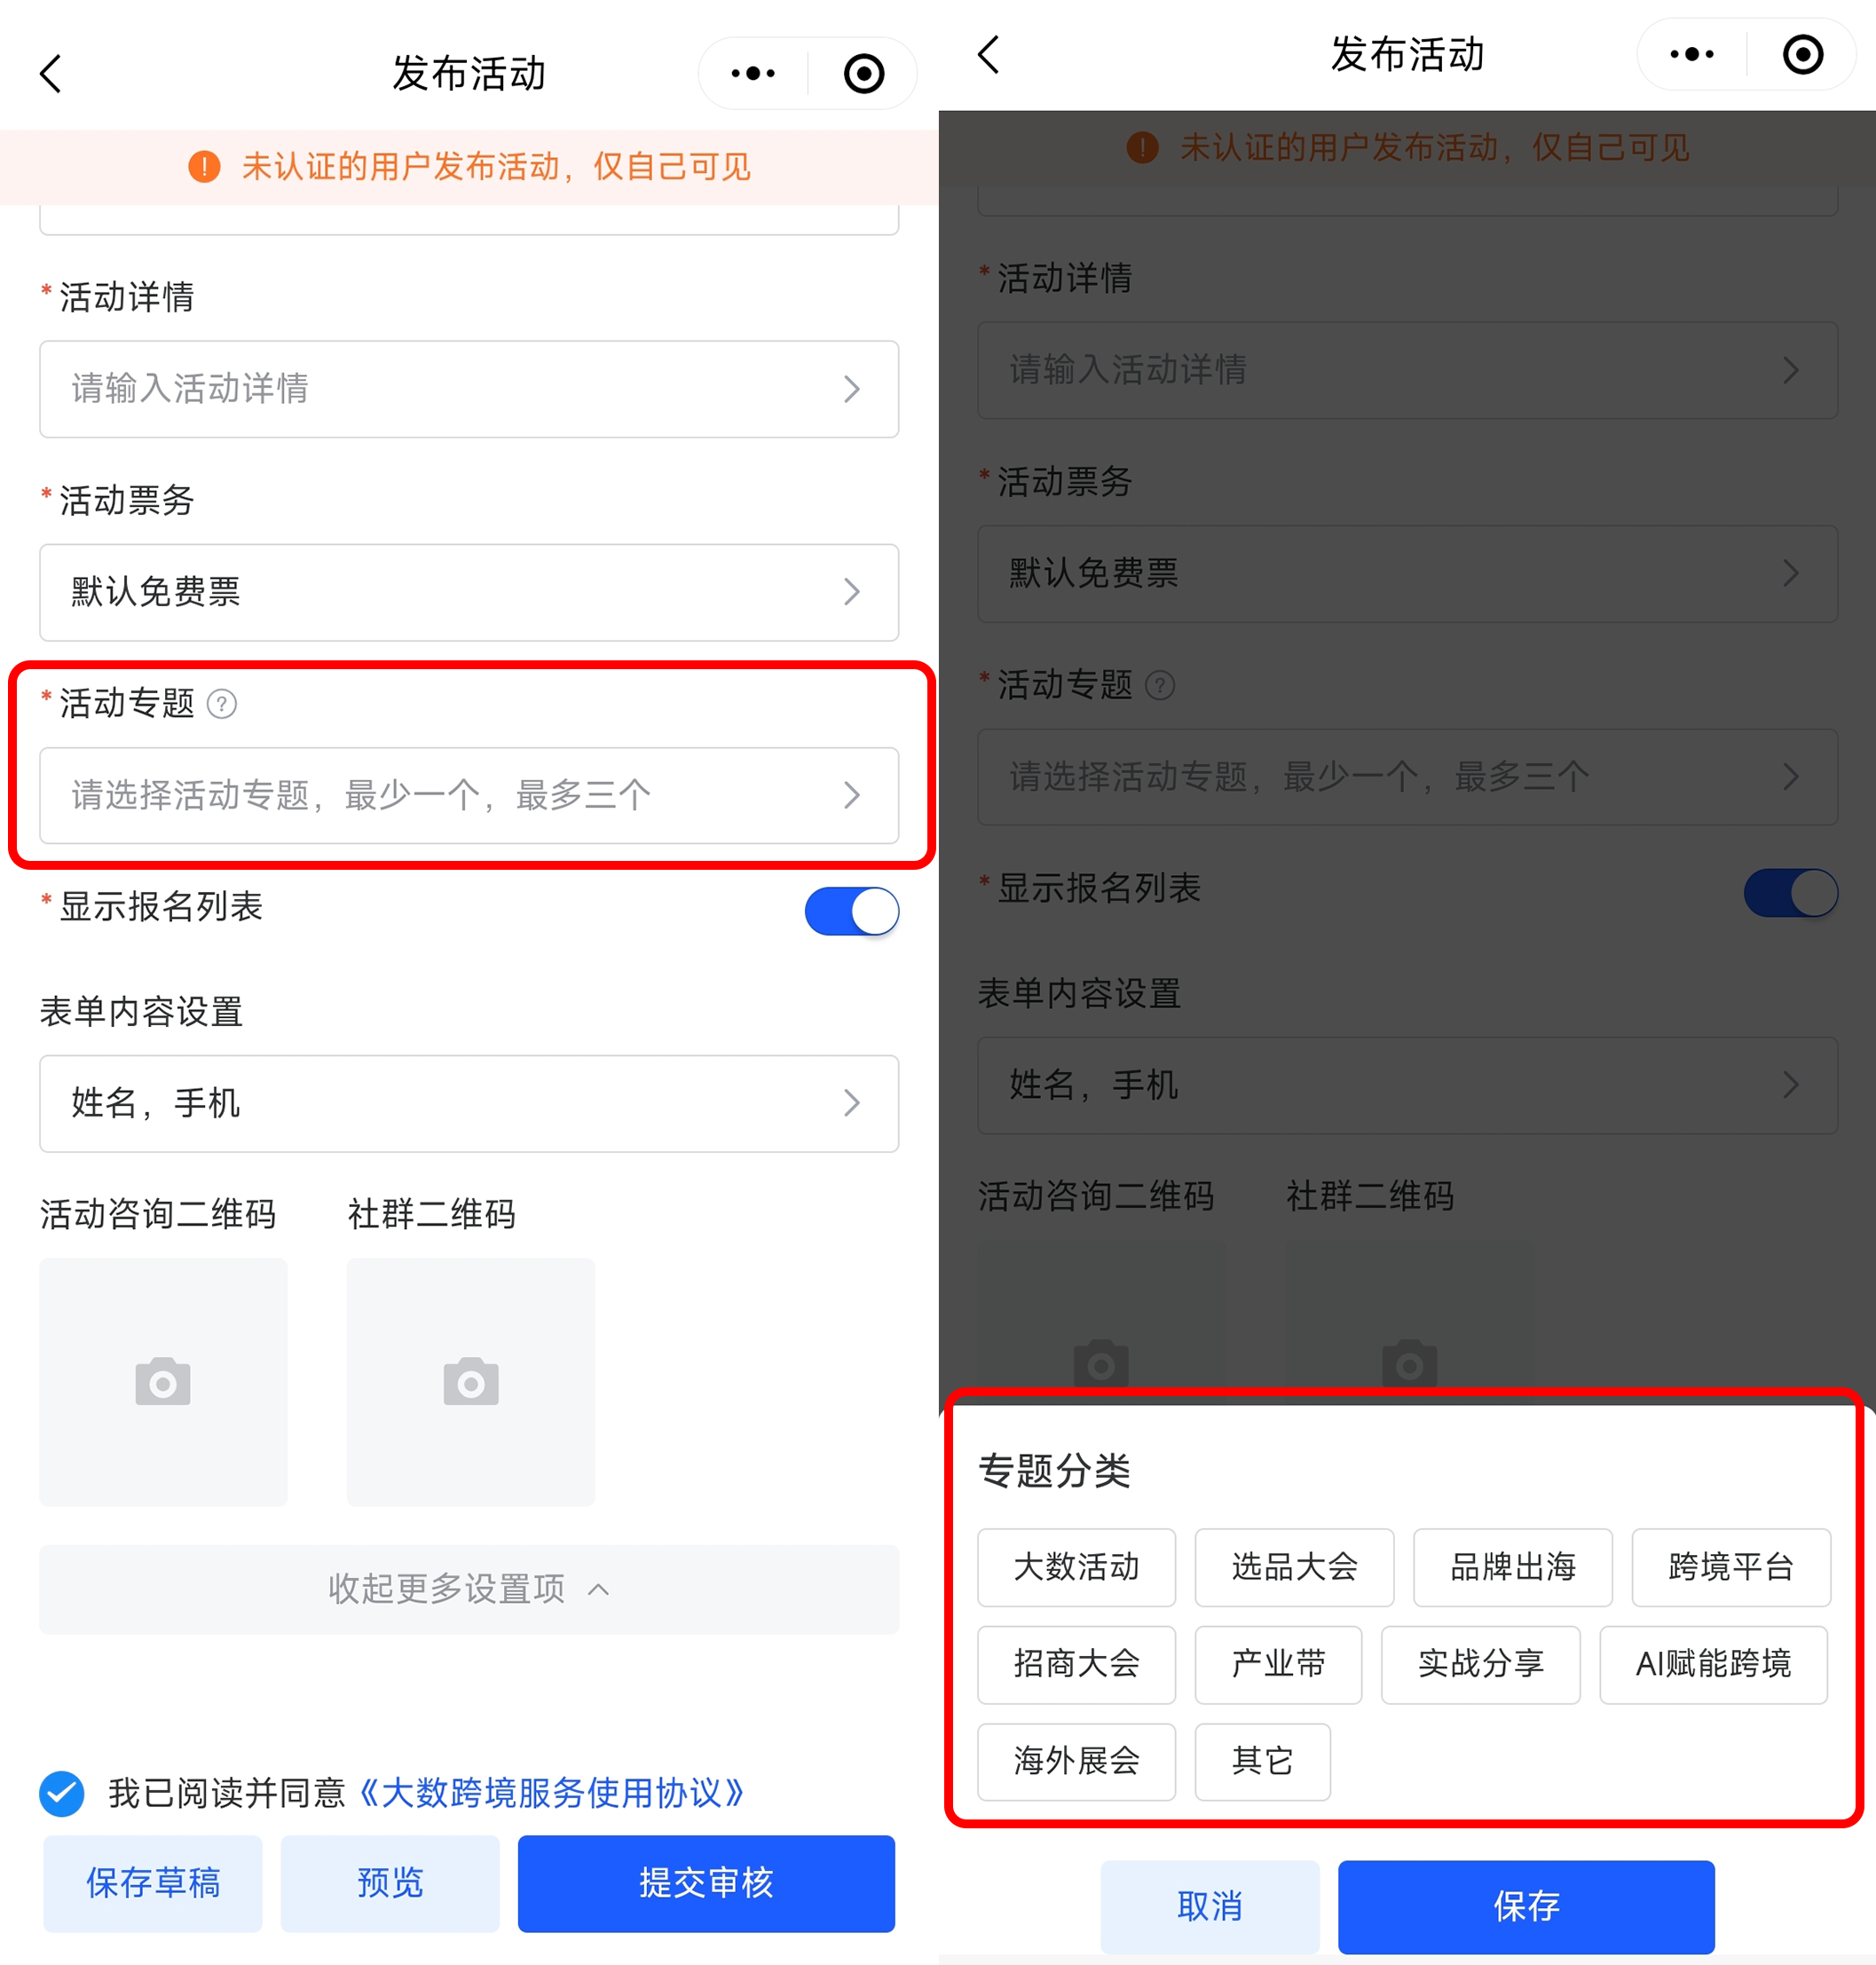Screen dimensions: 1876x1965
Task: Choose the 跨境平台 category tag
Action: click(1731, 1567)
